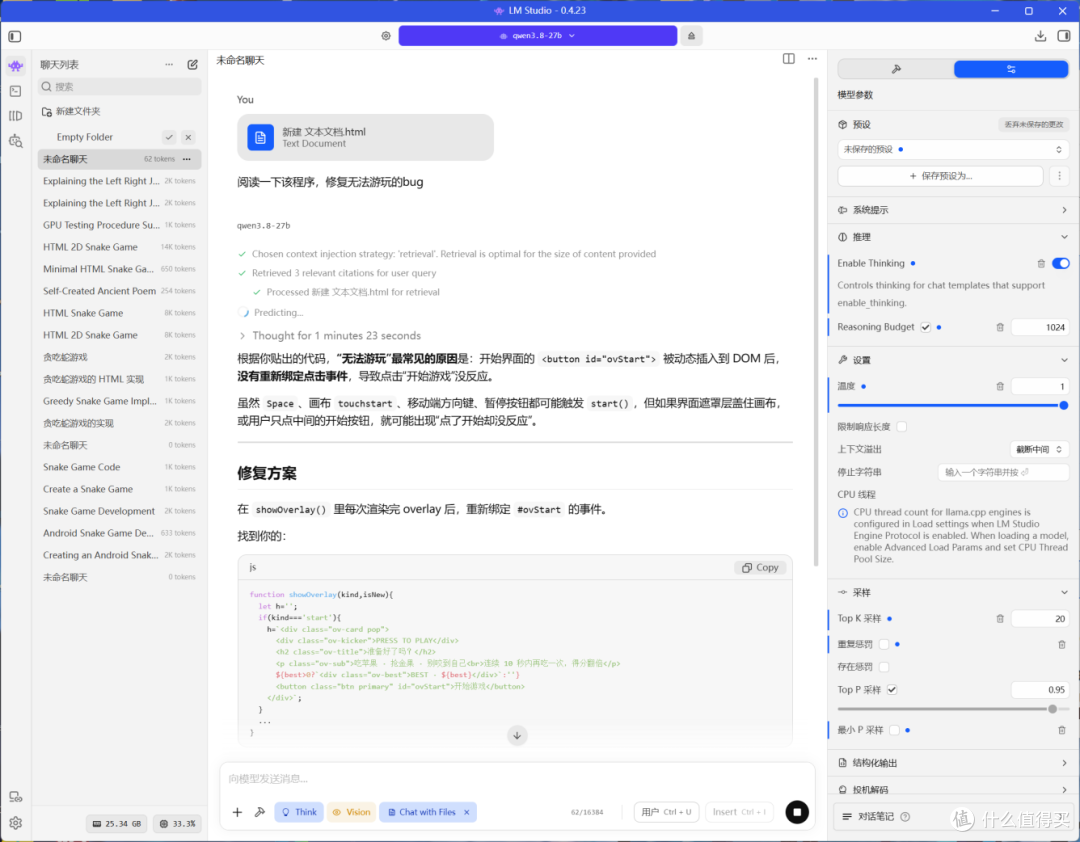This screenshot has height=842, width=1080.
Task: Click the 保存预设为 button
Action: coord(940,176)
